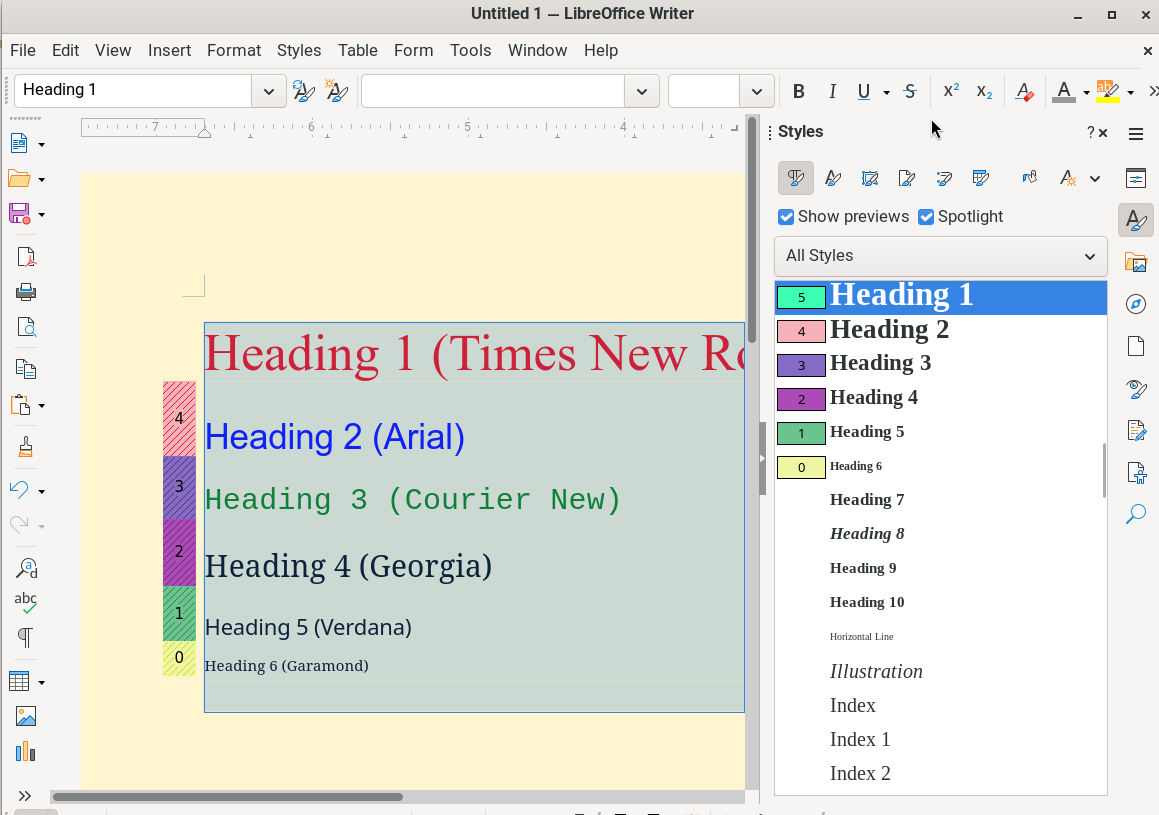Select Heading 3 in styles list
The width and height of the screenshot is (1159, 815).
click(880, 363)
